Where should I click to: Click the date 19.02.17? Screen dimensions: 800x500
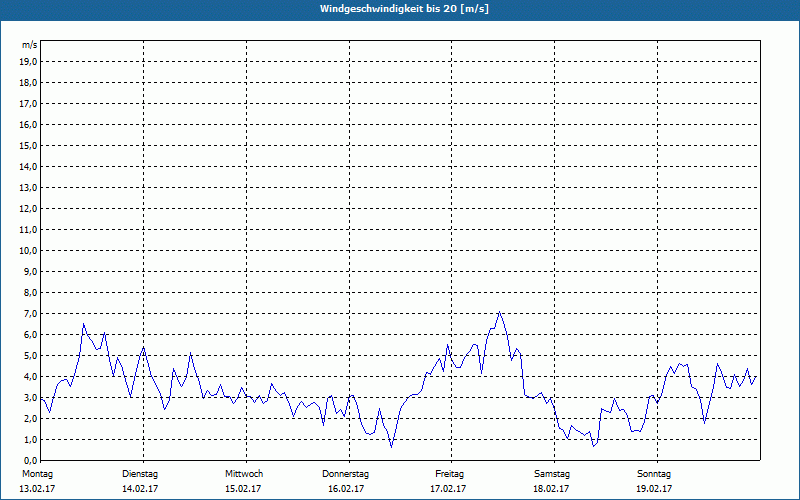pos(654,489)
